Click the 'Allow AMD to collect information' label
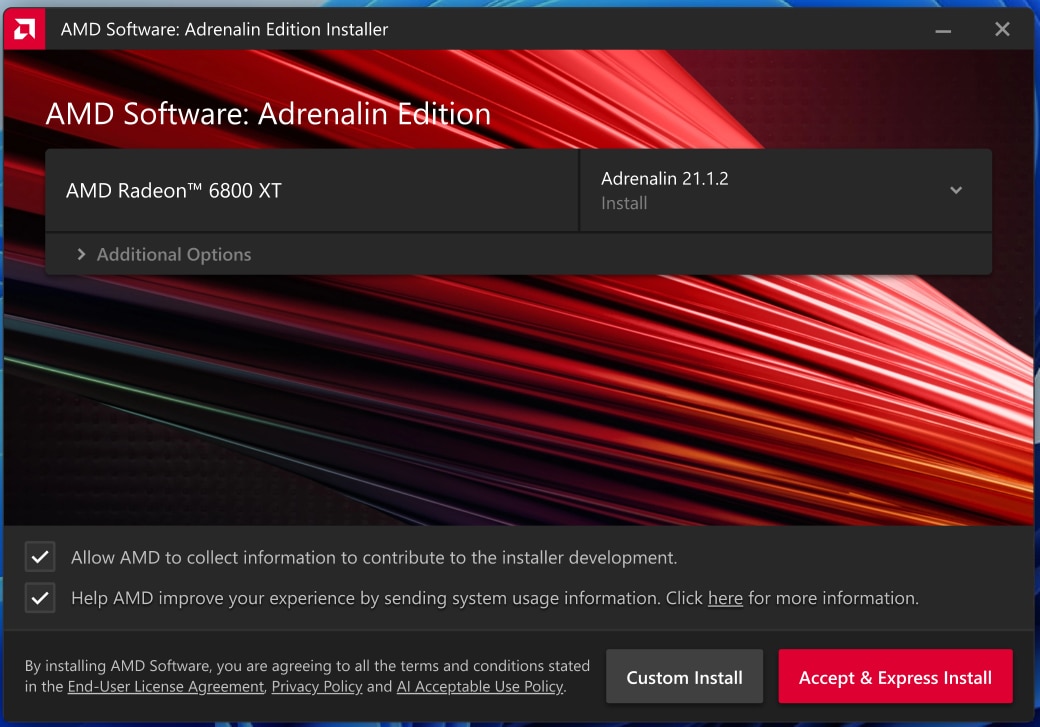This screenshot has height=727, width=1040. click(x=373, y=557)
